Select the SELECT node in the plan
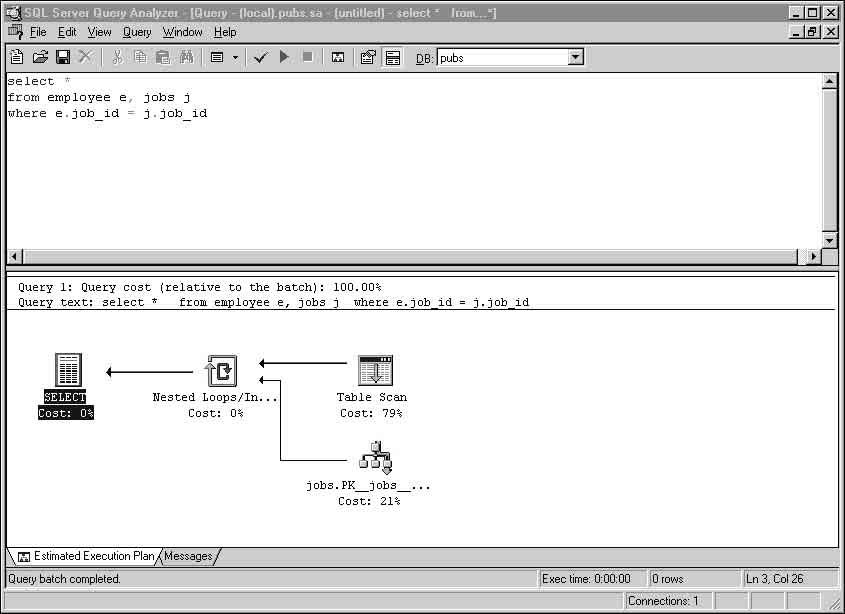 66,386
